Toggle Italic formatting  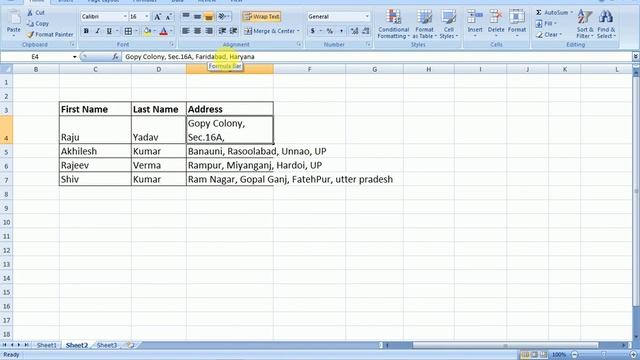[98, 31]
